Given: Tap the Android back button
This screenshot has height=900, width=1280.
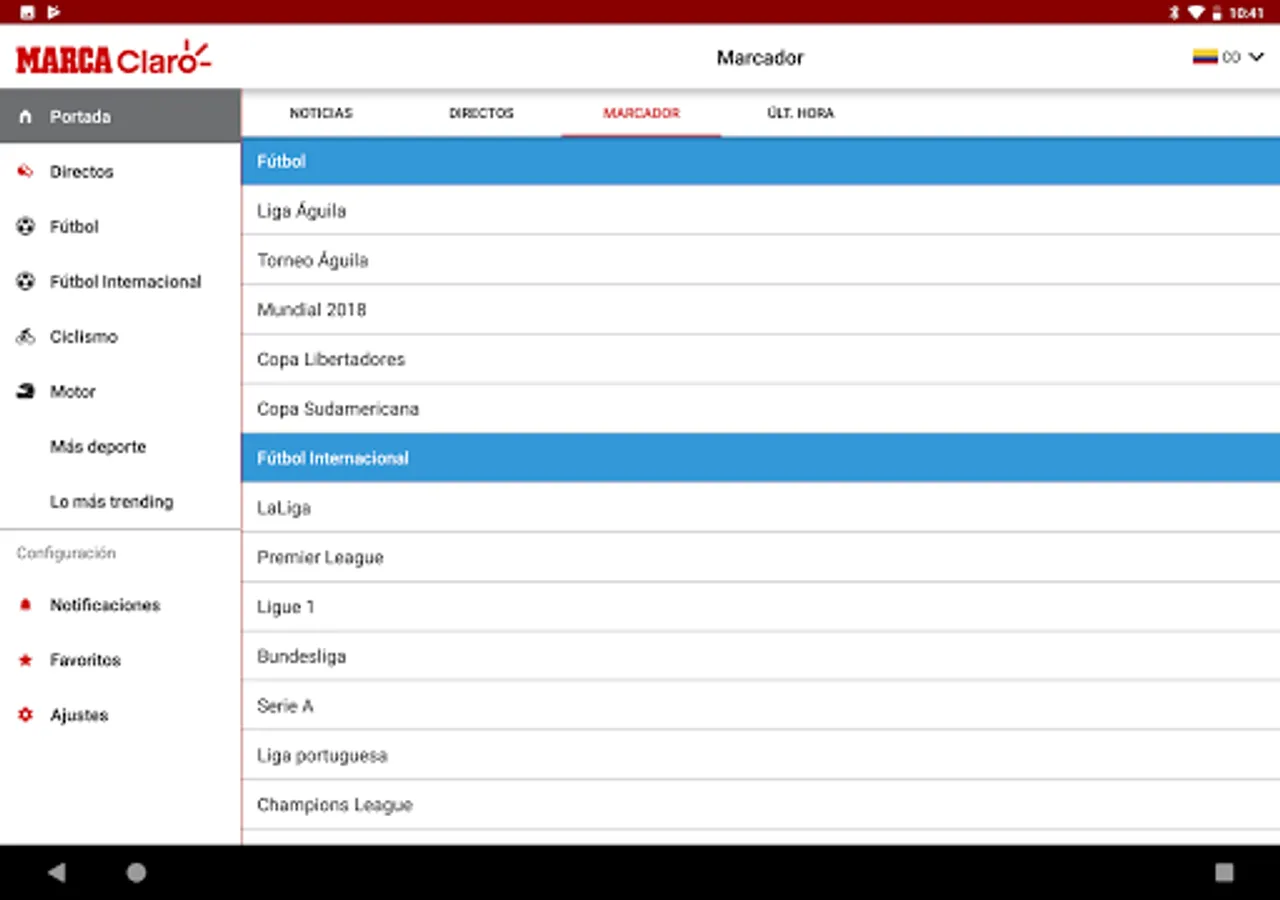Looking at the screenshot, I should tap(56, 873).
